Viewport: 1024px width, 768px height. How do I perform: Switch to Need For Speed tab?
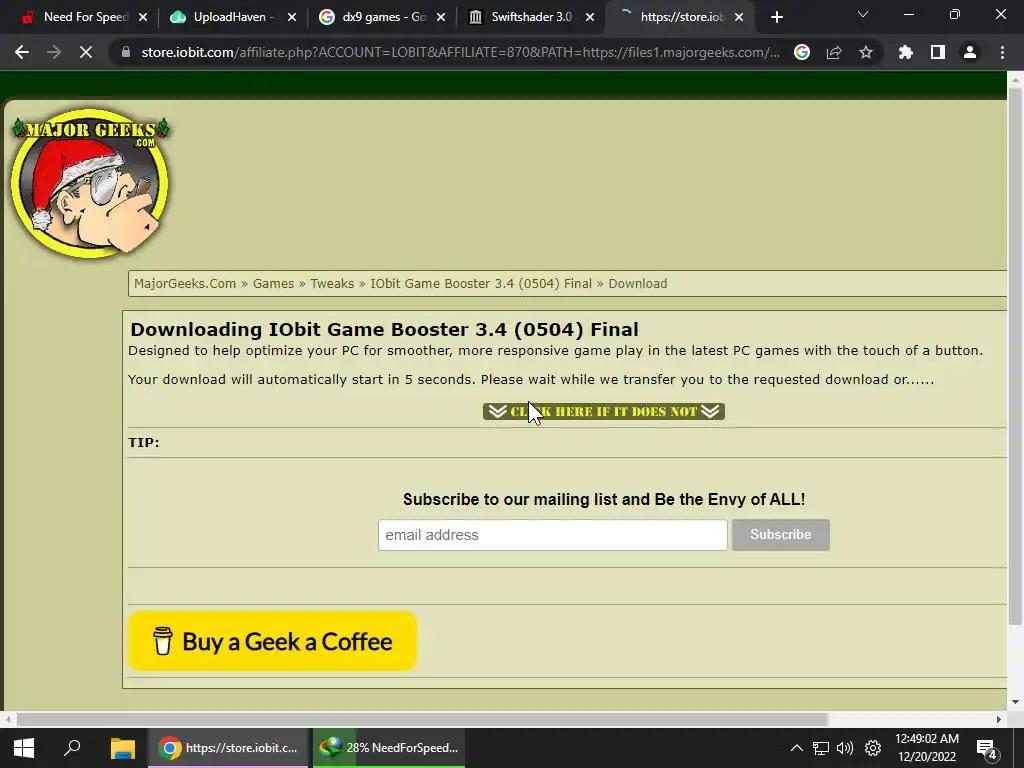click(86, 17)
